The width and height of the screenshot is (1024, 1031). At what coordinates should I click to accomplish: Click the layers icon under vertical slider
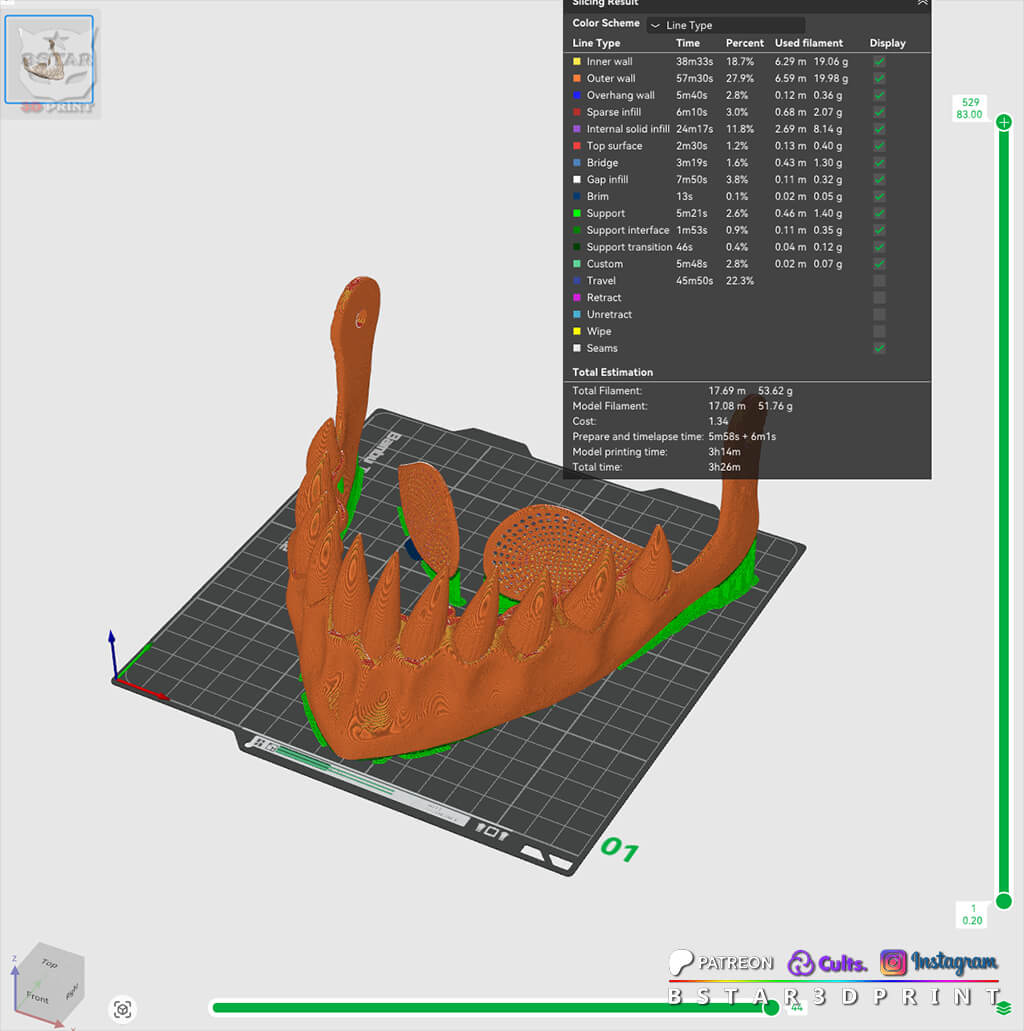coord(1004,1007)
